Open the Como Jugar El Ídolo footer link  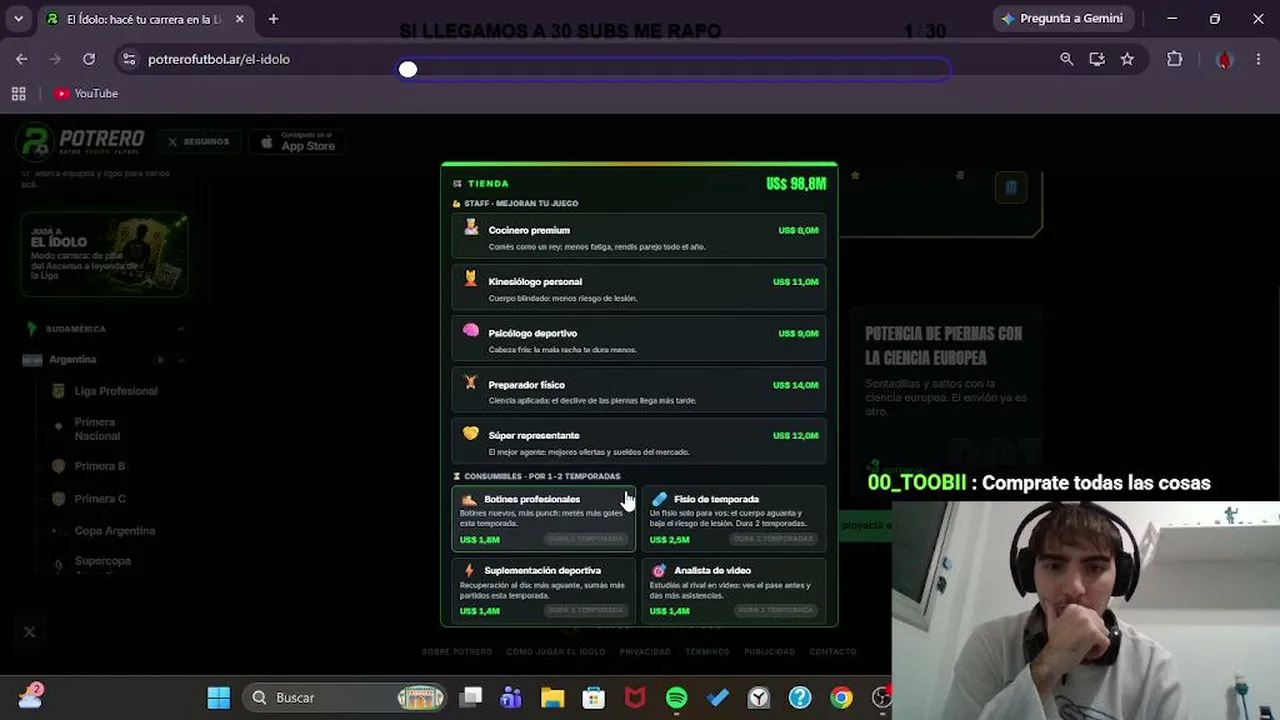(x=556, y=652)
